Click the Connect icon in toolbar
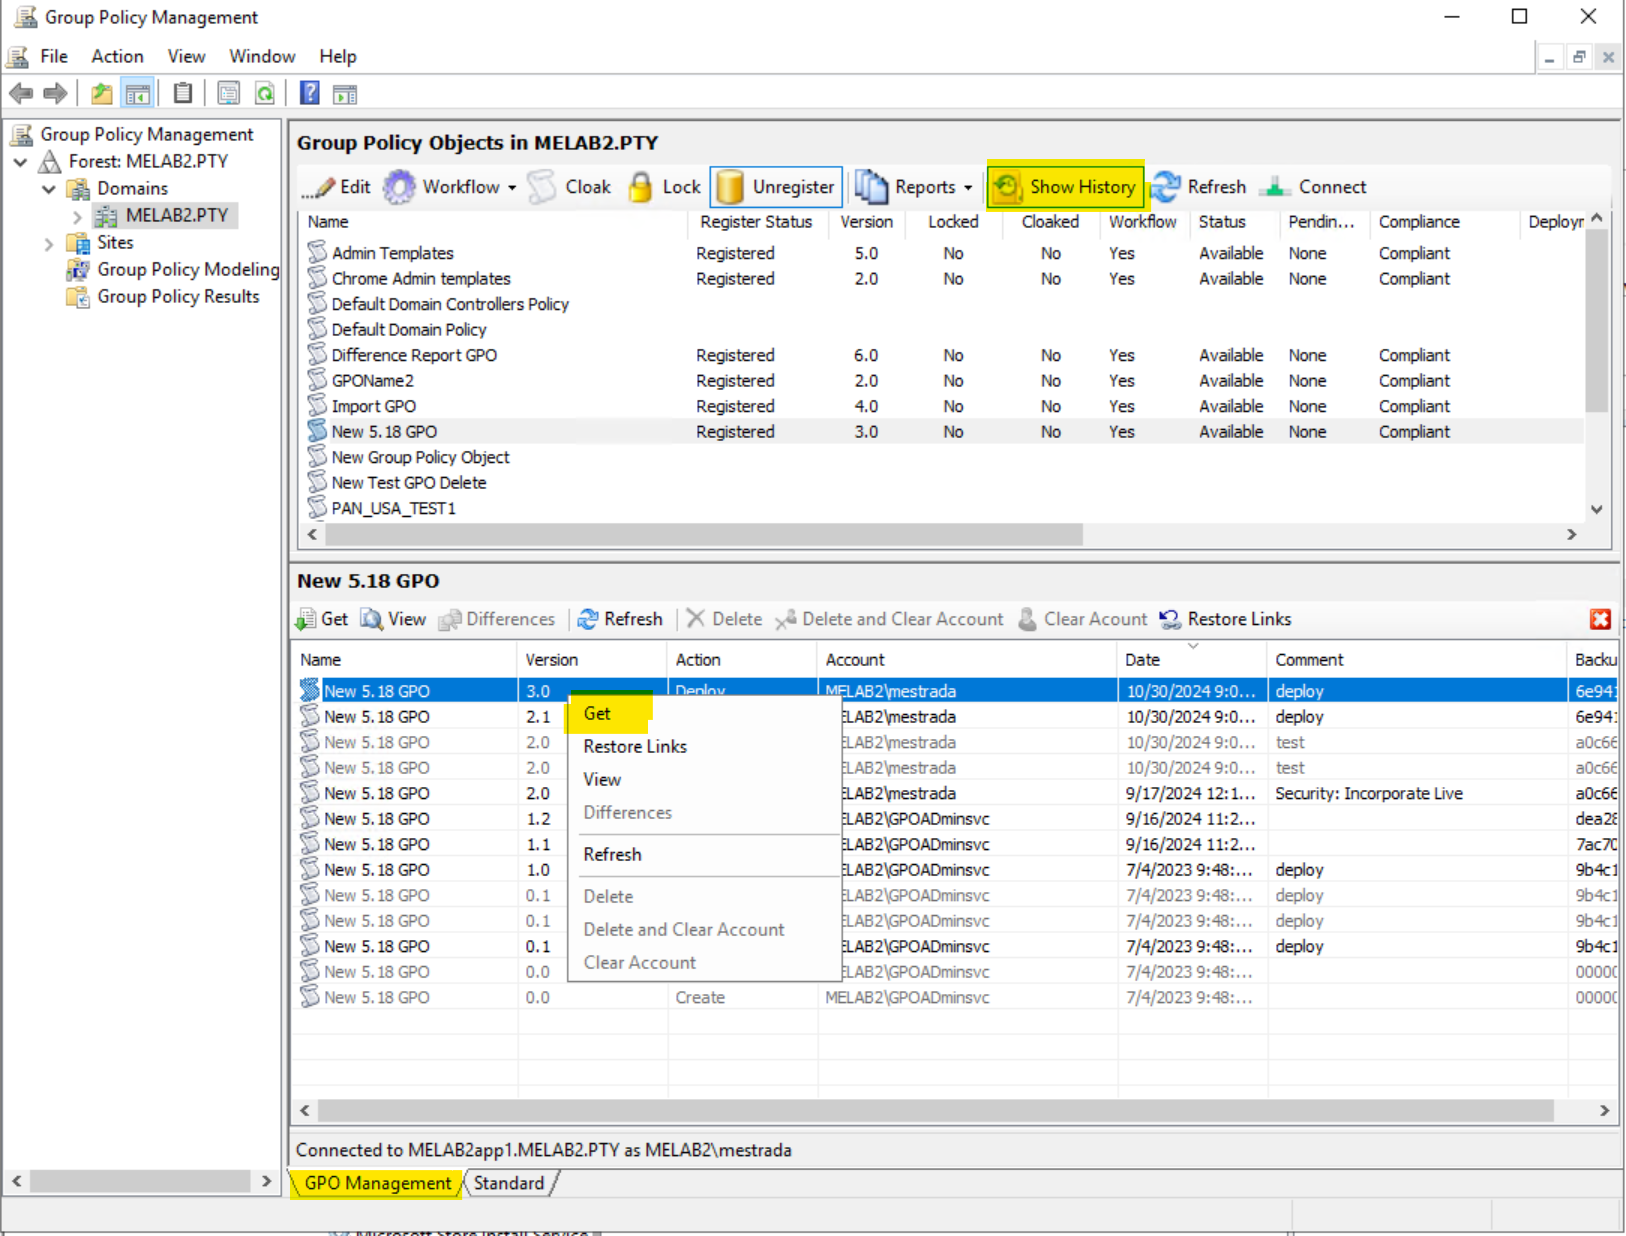1626x1236 pixels. [x=1275, y=187]
